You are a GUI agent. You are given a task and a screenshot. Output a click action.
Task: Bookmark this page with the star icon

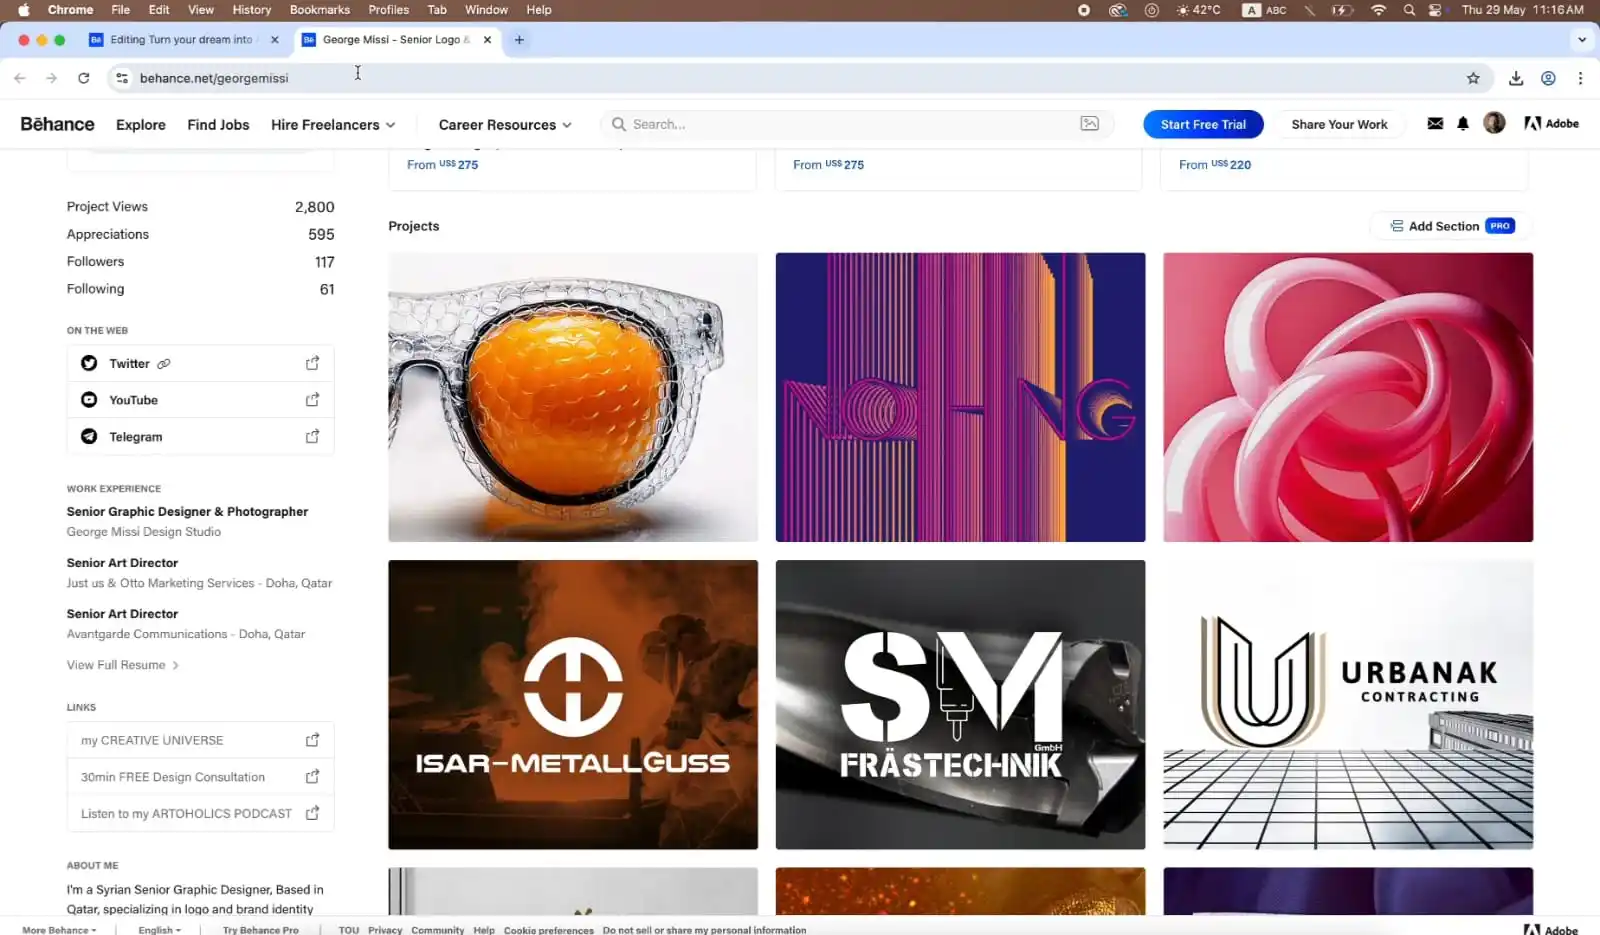(1473, 78)
